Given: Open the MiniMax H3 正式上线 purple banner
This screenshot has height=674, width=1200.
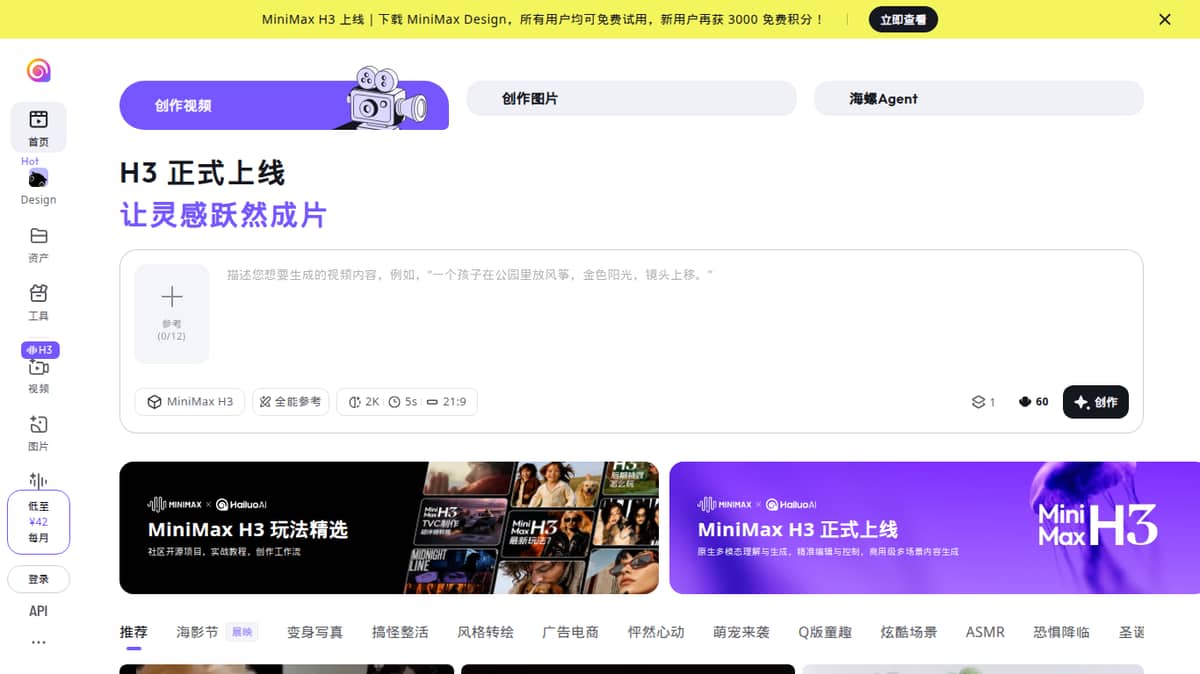Looking at the screenshot, I should (935, 528).
